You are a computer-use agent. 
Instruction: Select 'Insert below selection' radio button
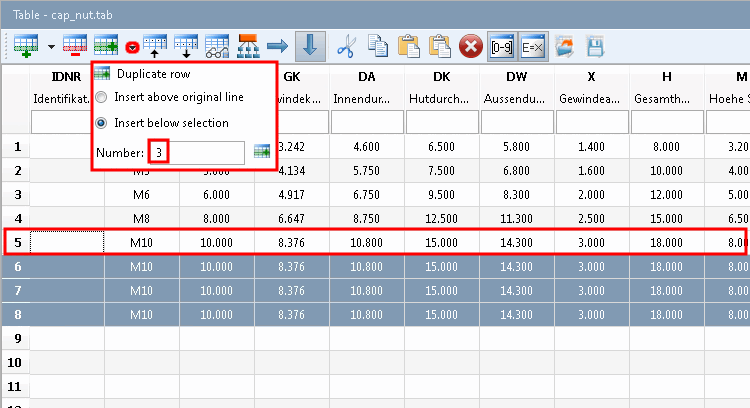coord(101,123)
